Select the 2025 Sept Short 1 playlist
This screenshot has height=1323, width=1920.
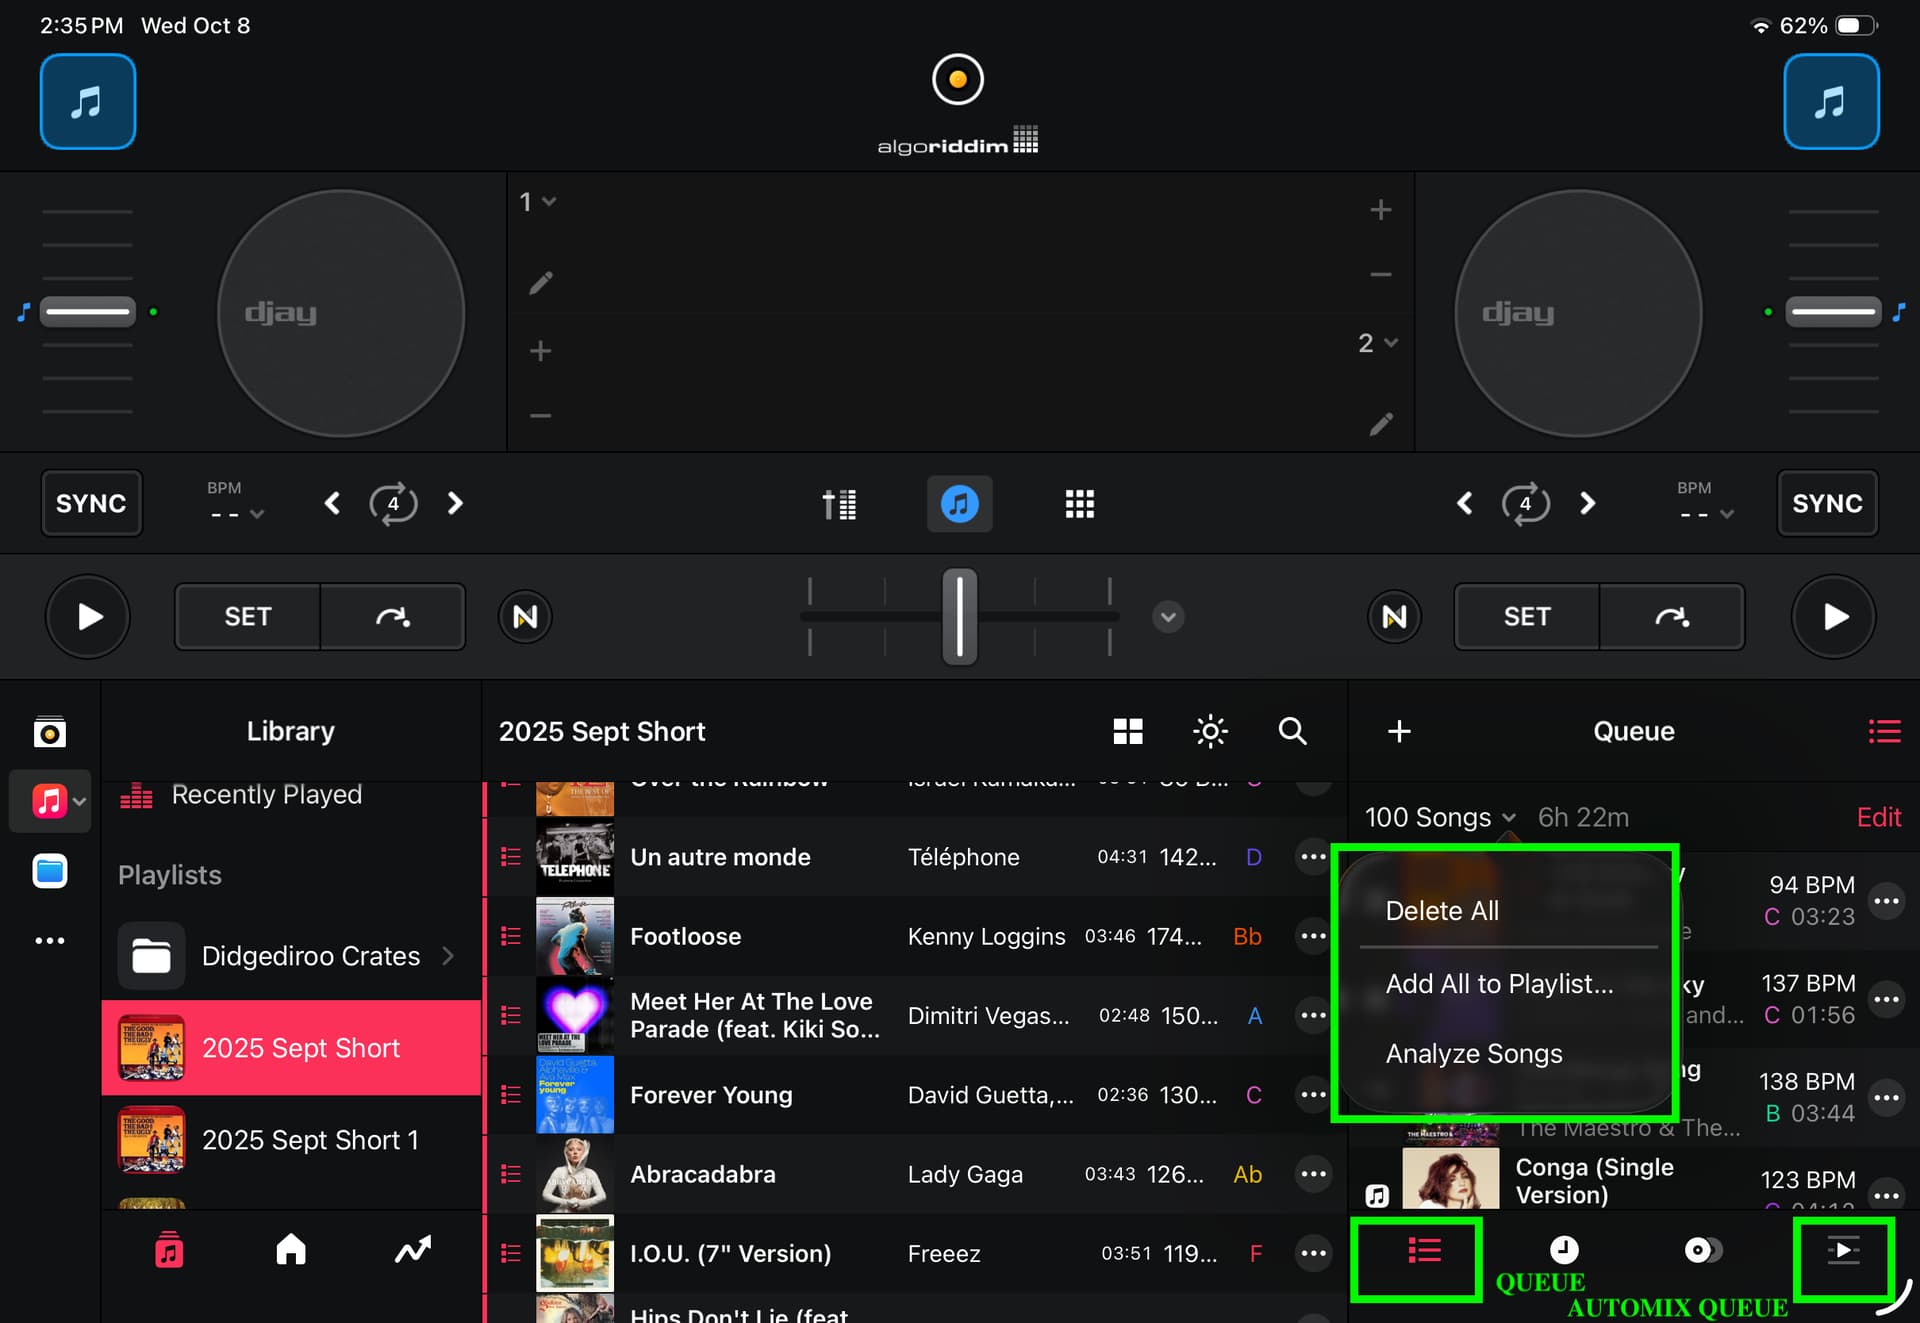(310, 1140)
